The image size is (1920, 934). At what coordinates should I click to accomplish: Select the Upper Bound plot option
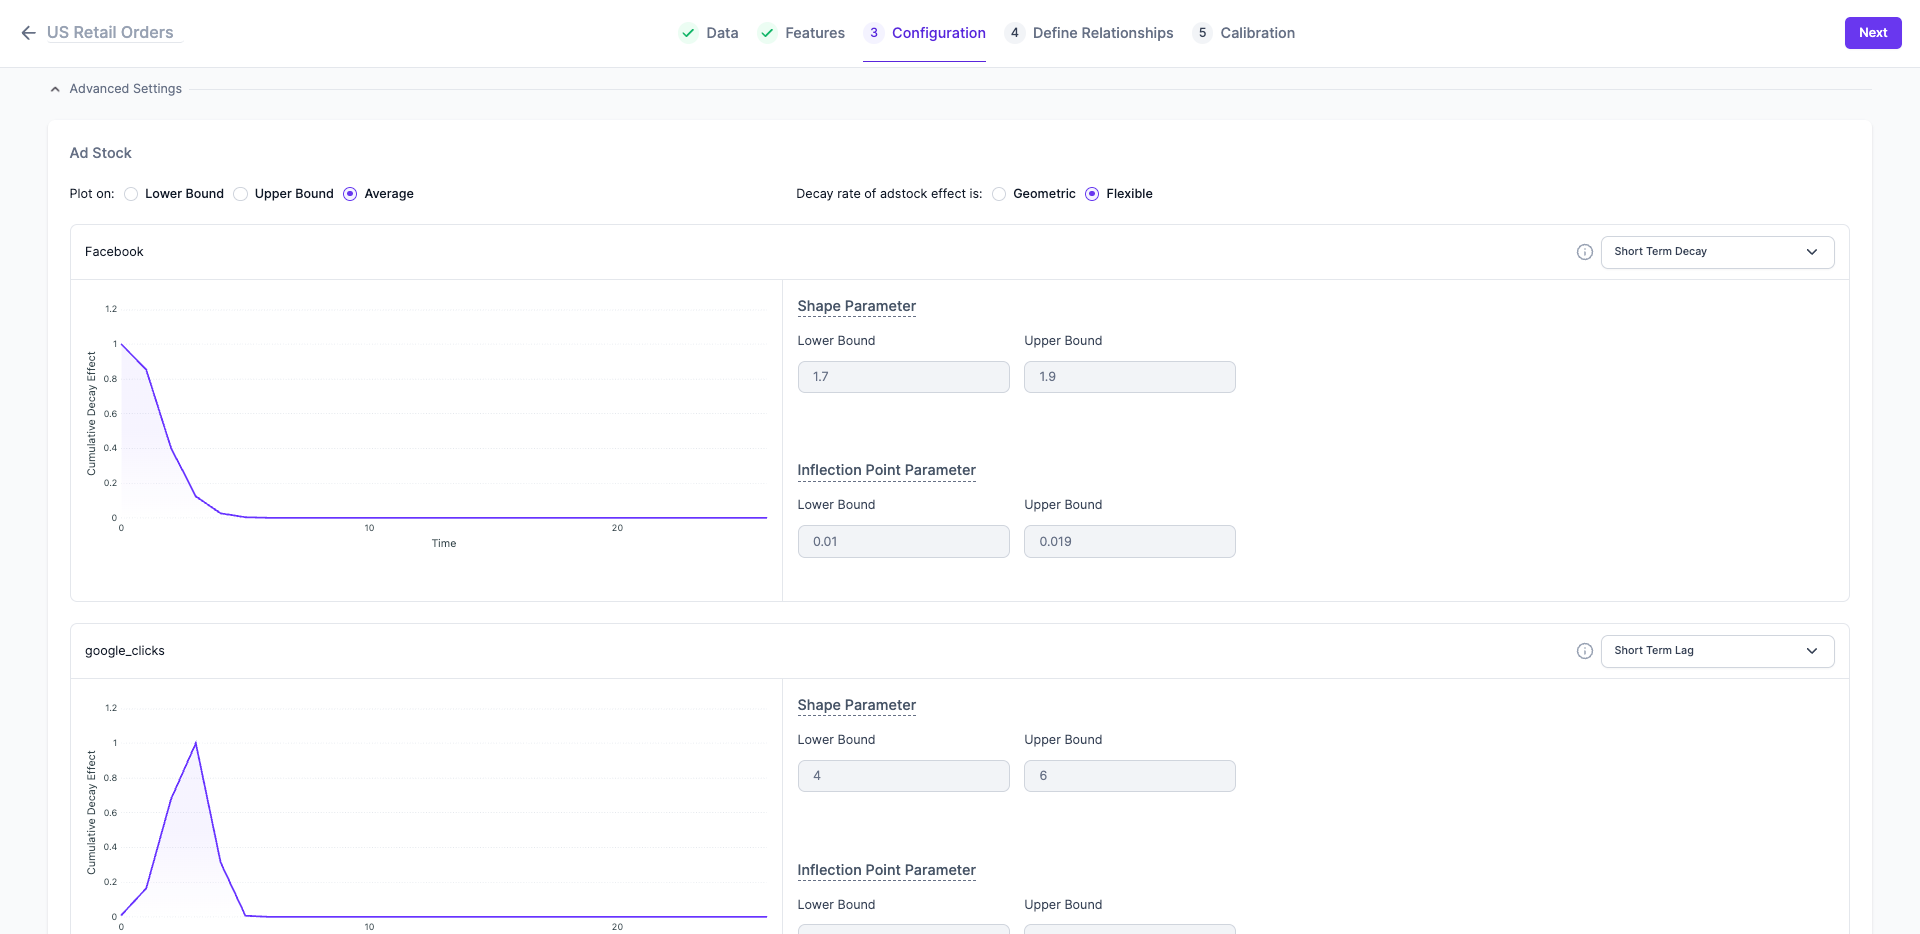click(240, 194)
